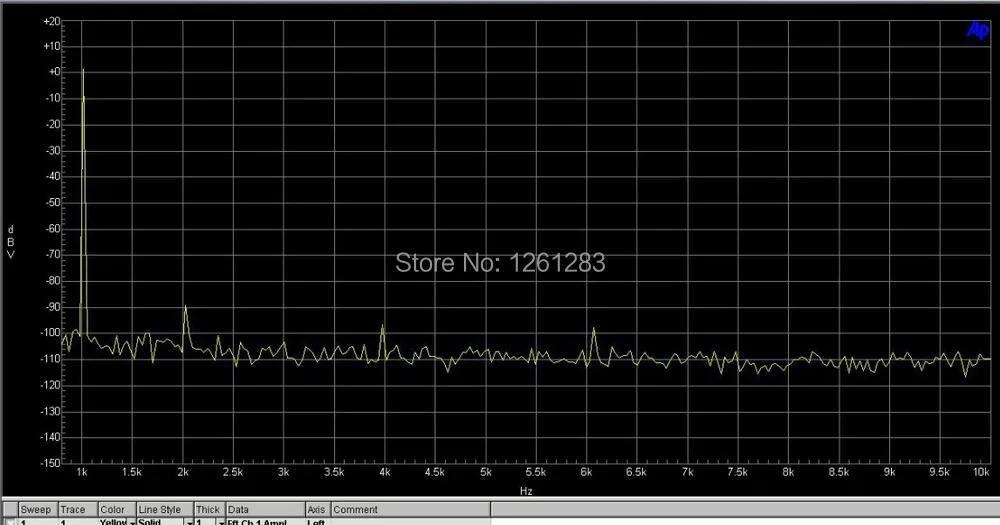Click the Comment column header

(411, 509)
